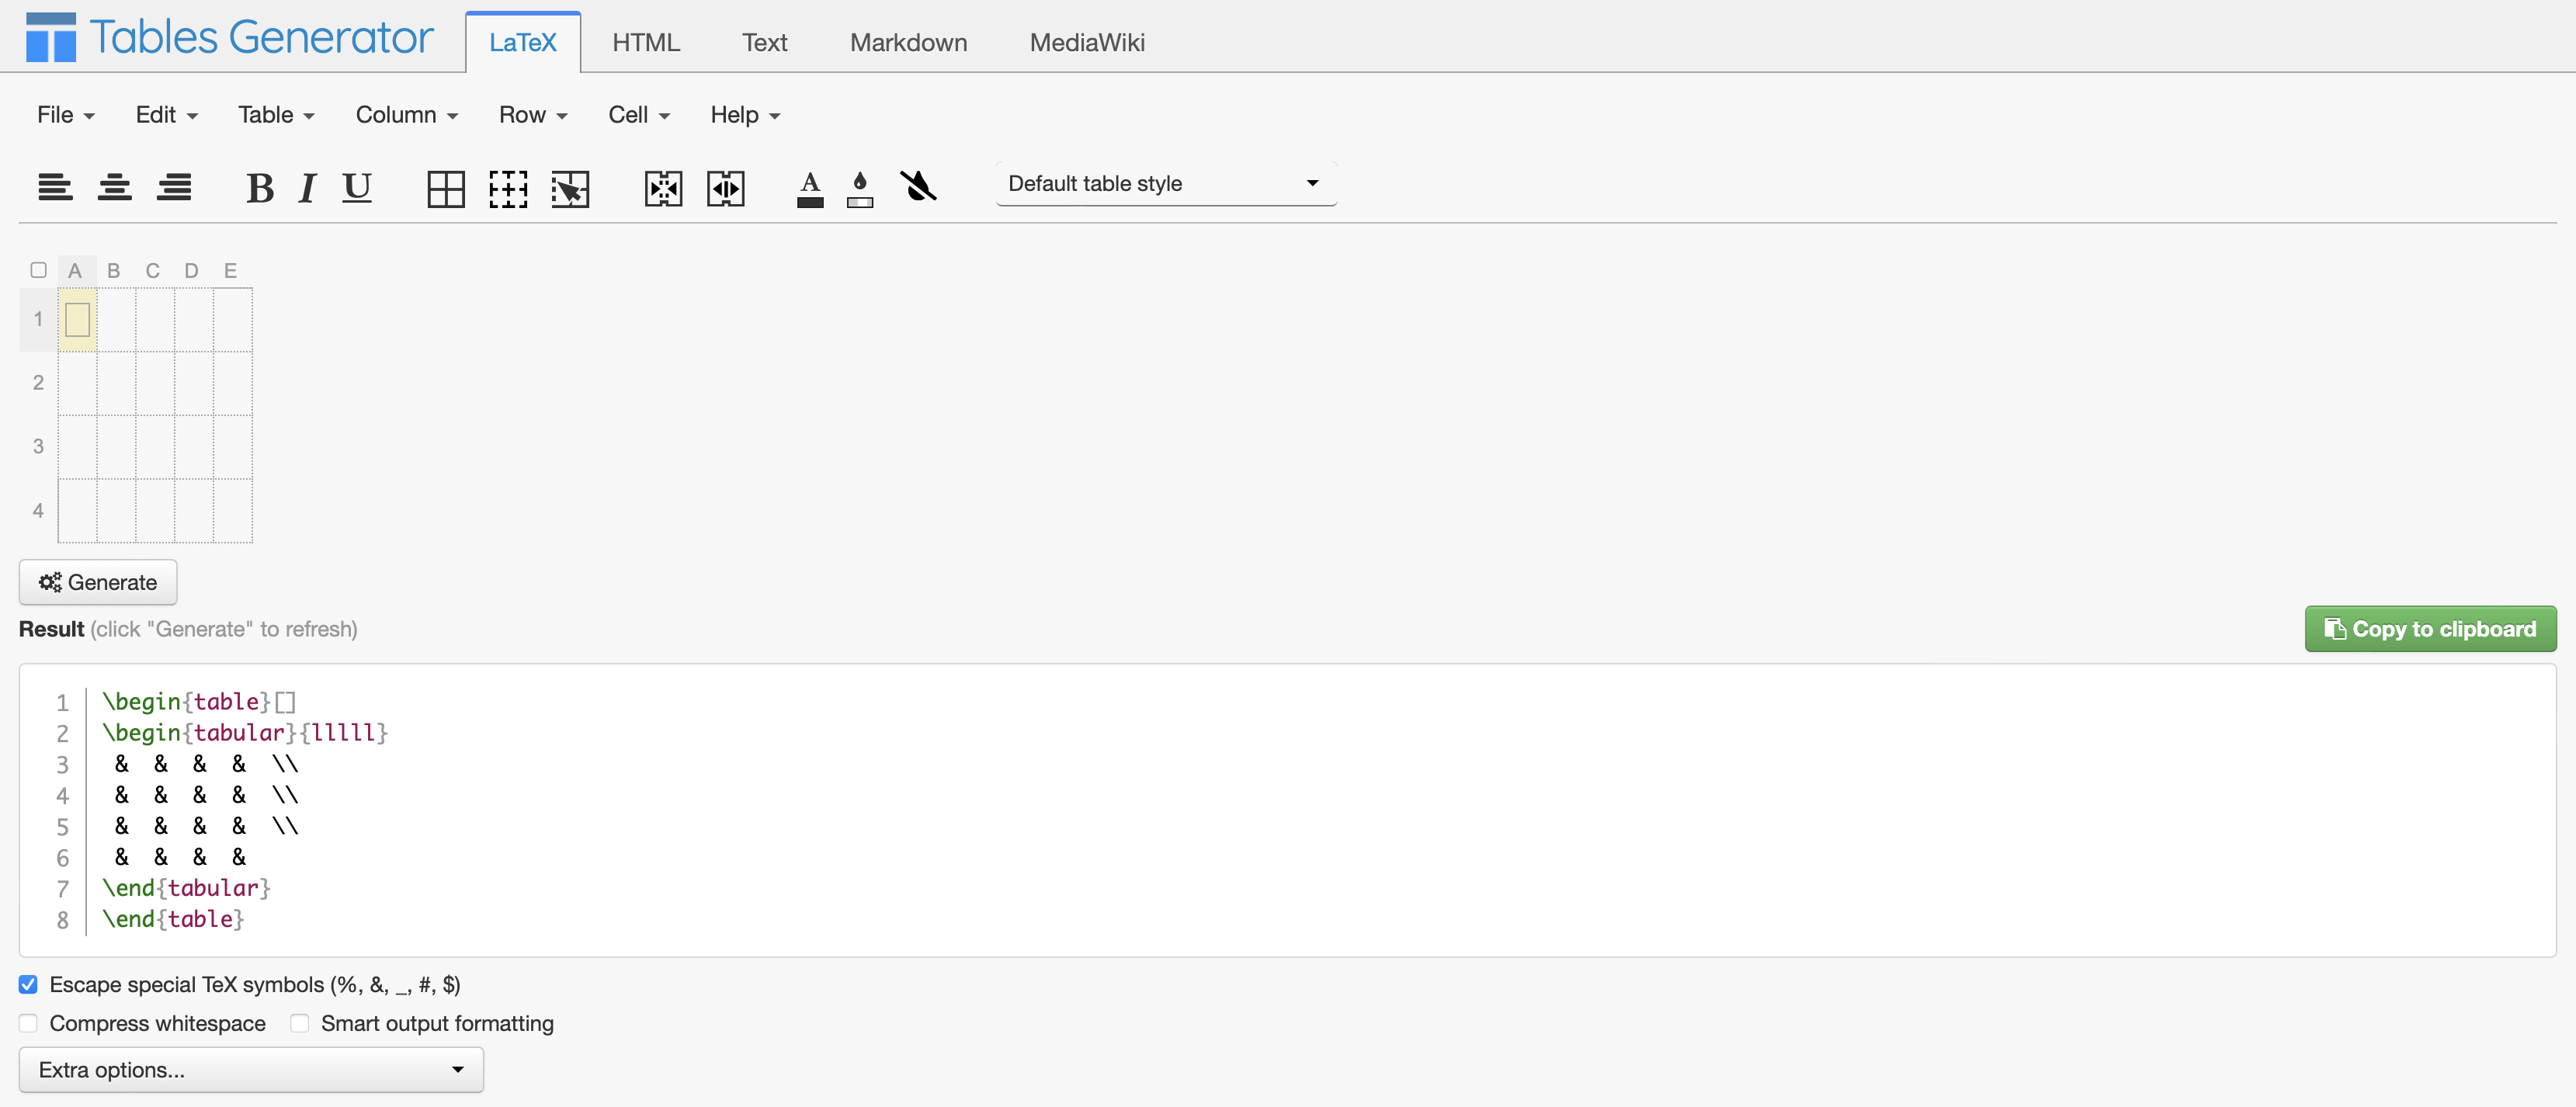Viewport: 2576px width, 1107px height.
Task: Open Default table style dropdown
Action: pos(1166,183)
